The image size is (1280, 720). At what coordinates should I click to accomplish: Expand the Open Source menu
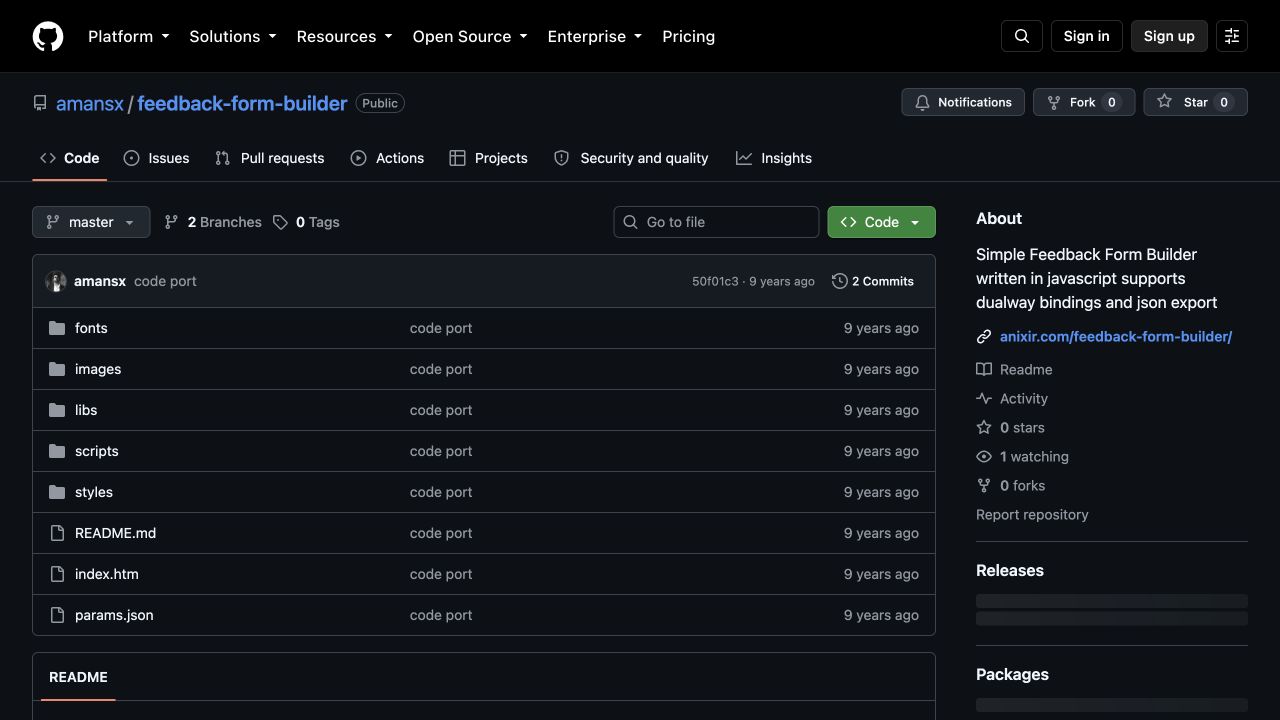[x=470, y=36]
